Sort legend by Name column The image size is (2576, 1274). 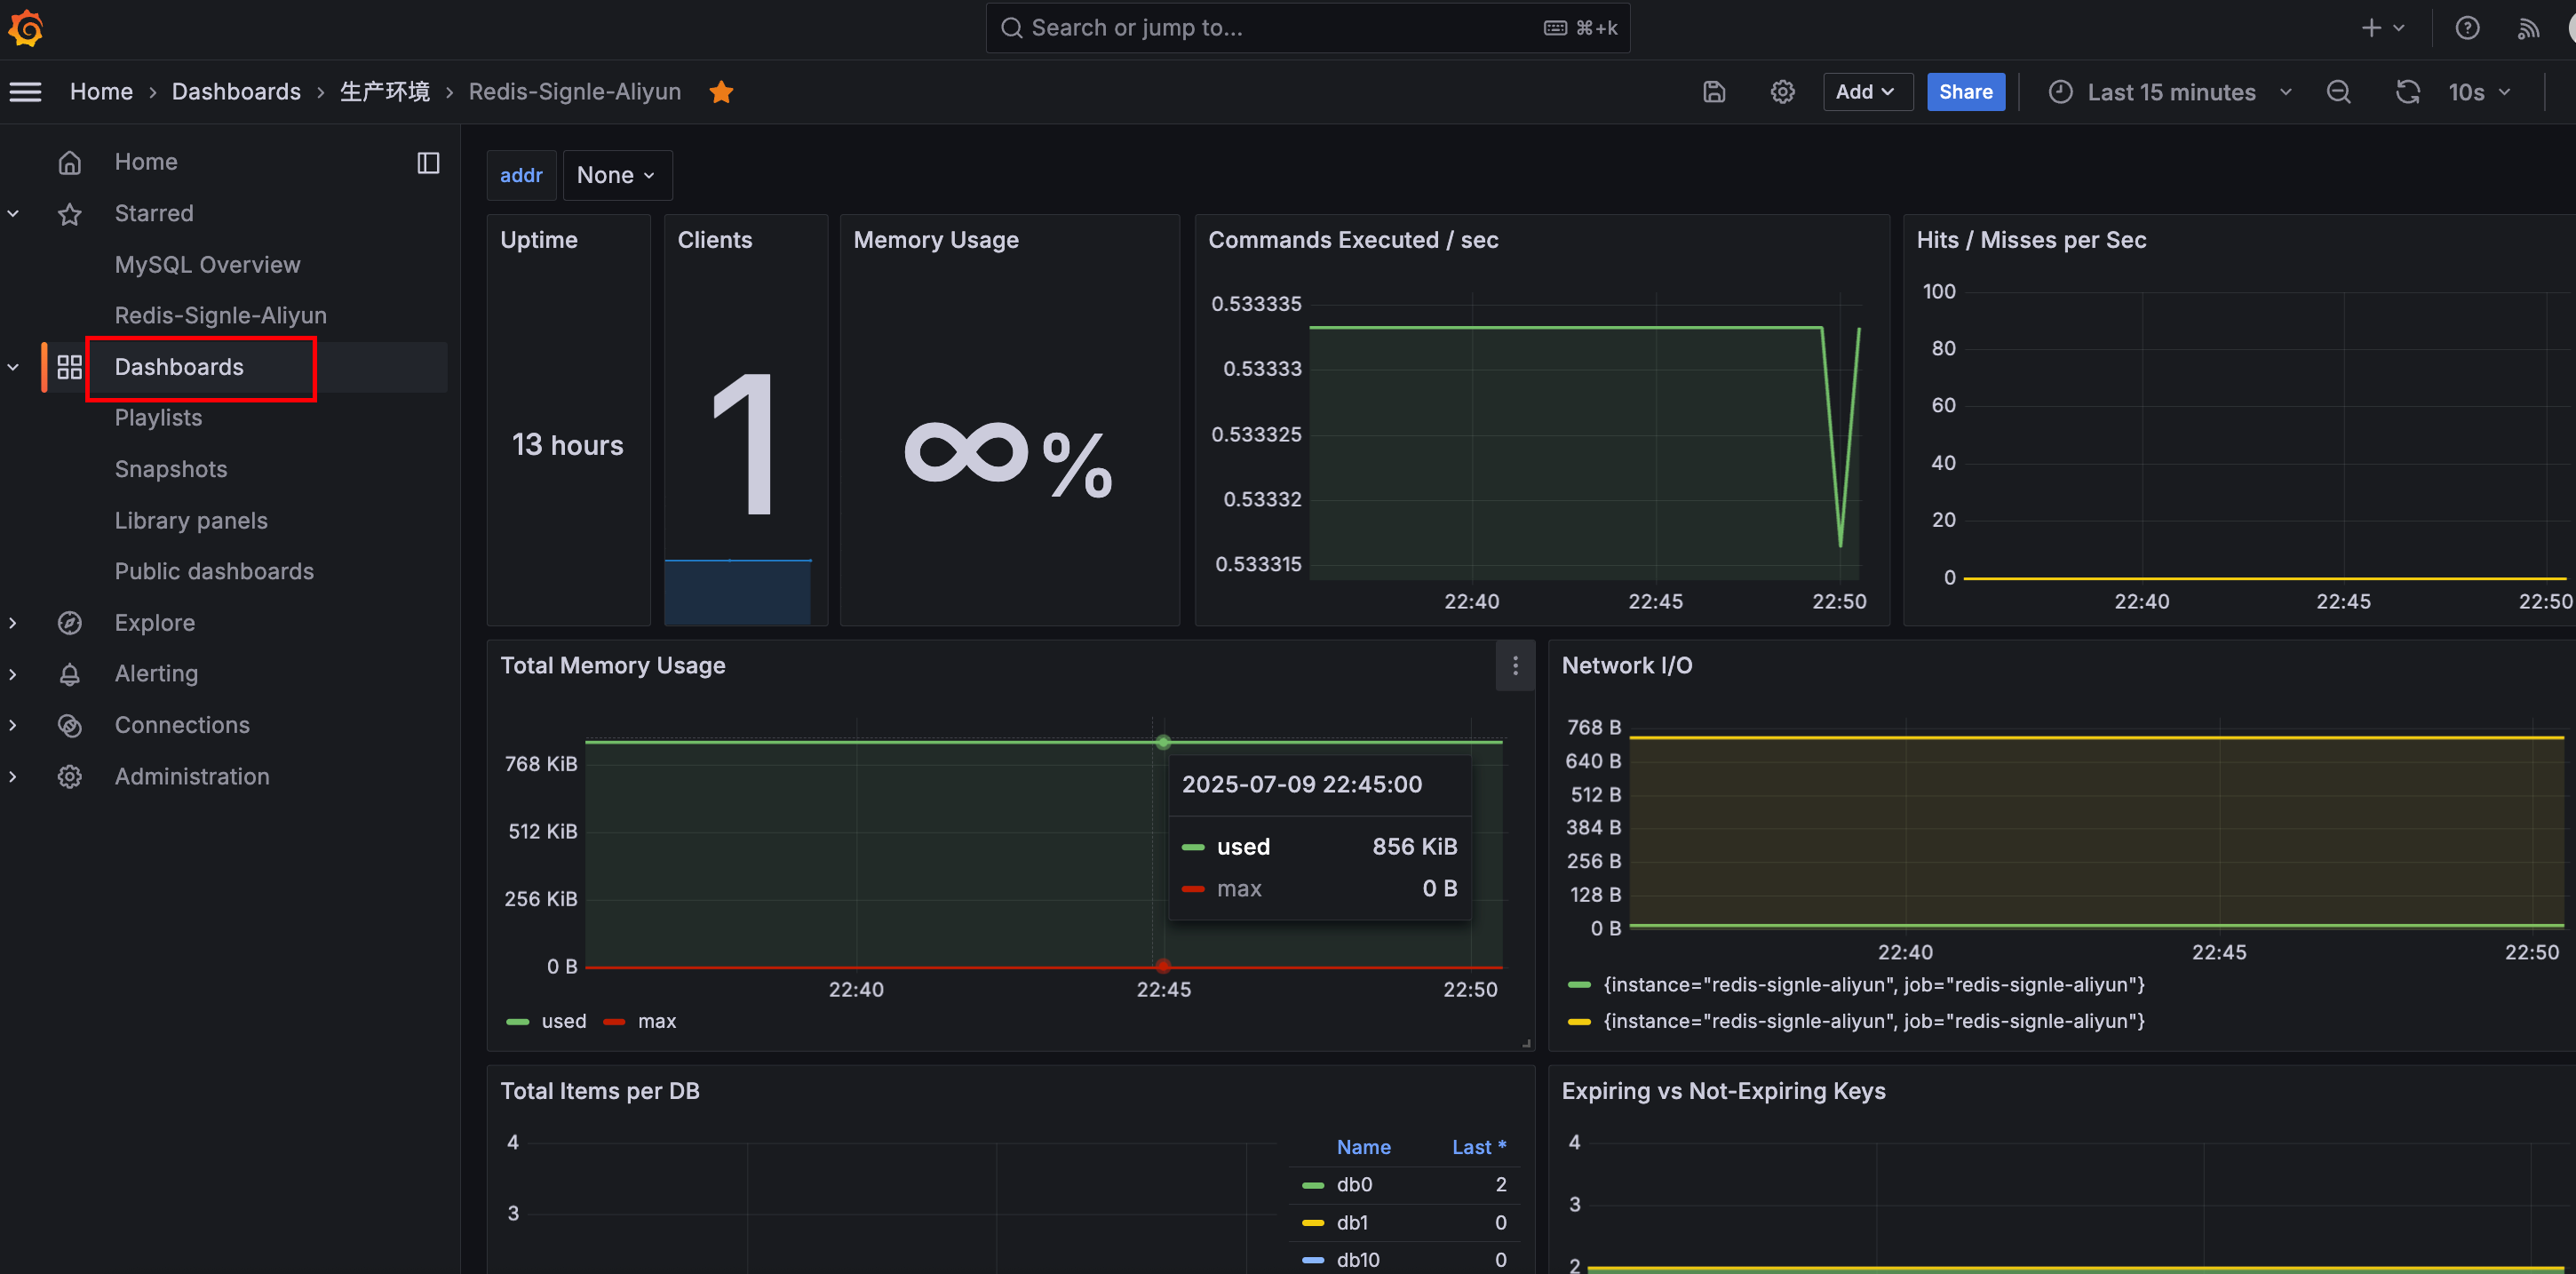pos(1364,1147)
